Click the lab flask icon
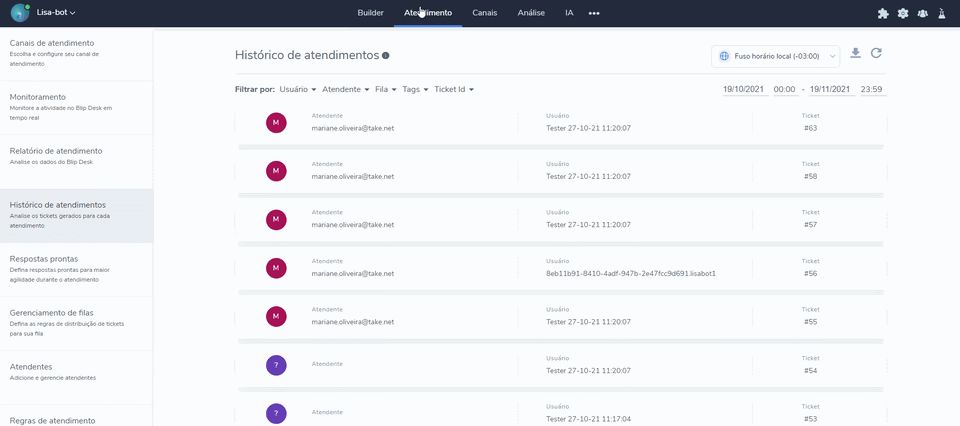This screenshot has height=426, width=960. [942, 13]
